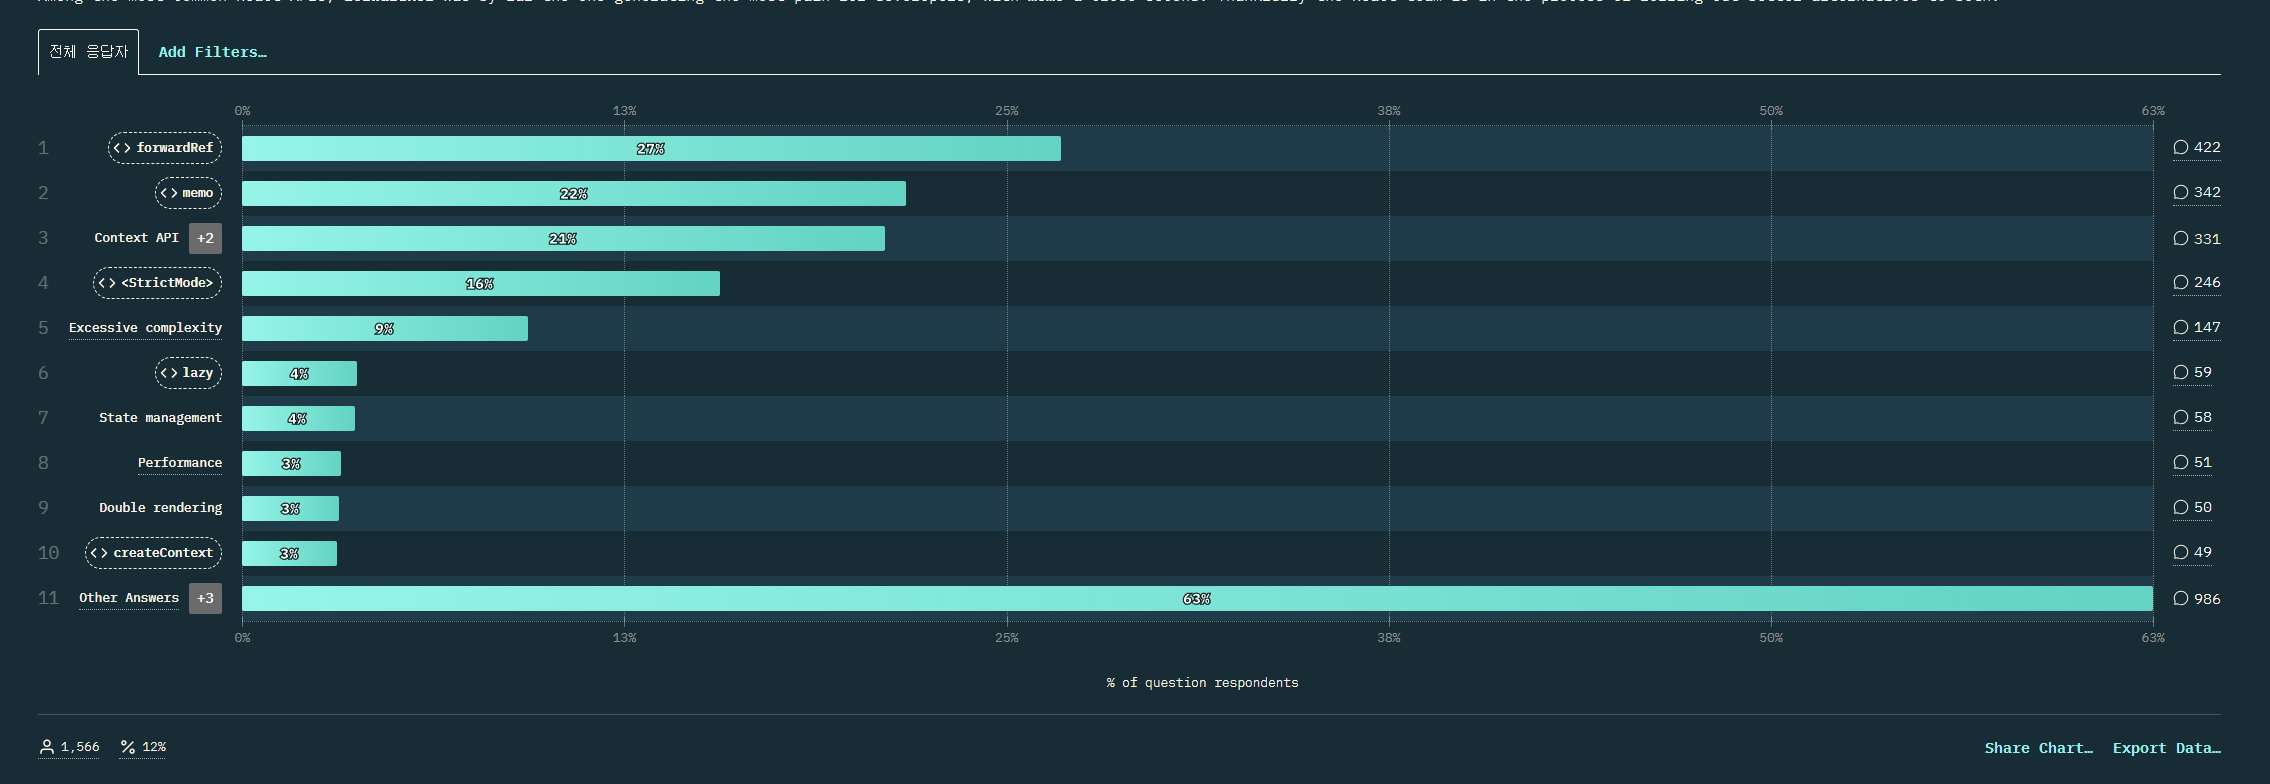The image size is (2270, 784).
Task: Click the 63% Other Answers bar
Action: 1197,599
